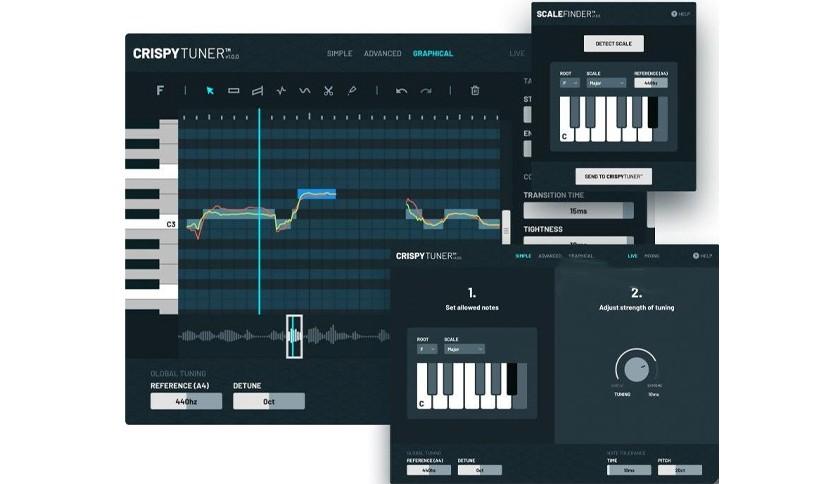This screenshot has width=836, height=484.
Task: Click the waveform overview selection box
Action: coord(294,336)
